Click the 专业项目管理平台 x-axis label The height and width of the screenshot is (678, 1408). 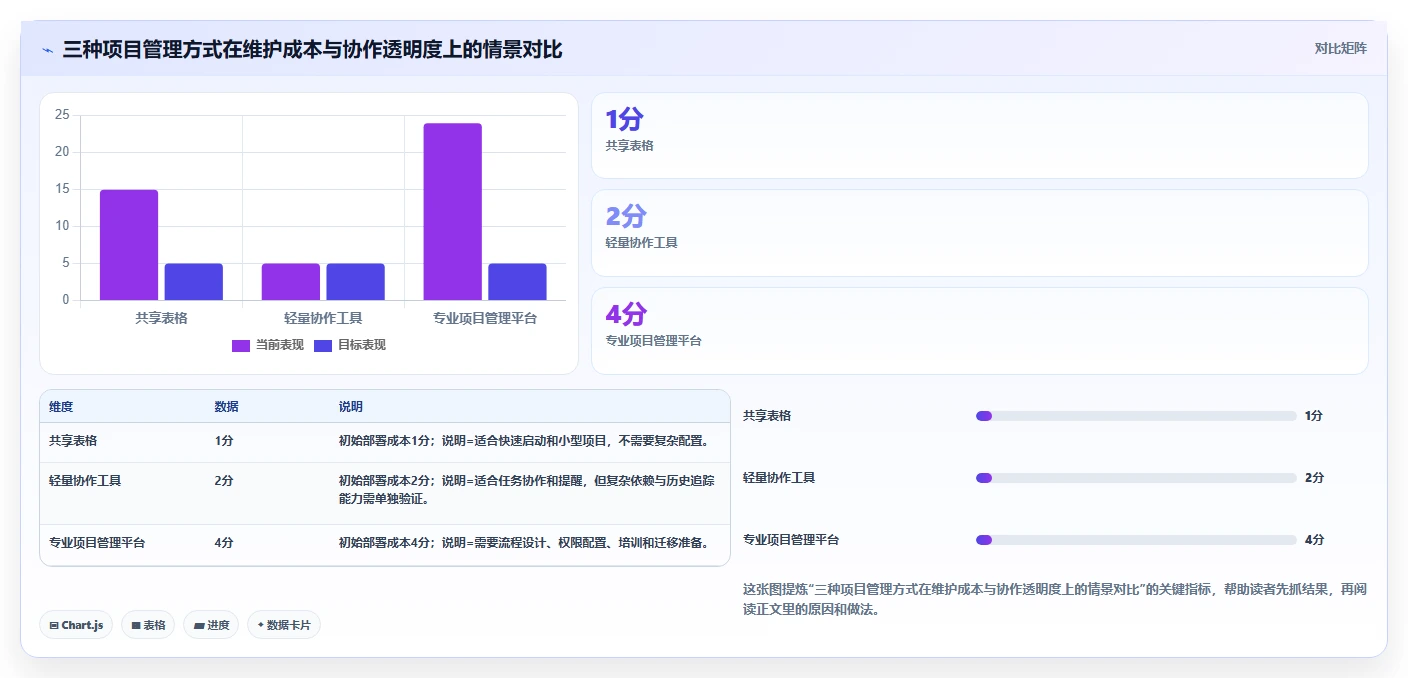(485, 318)
